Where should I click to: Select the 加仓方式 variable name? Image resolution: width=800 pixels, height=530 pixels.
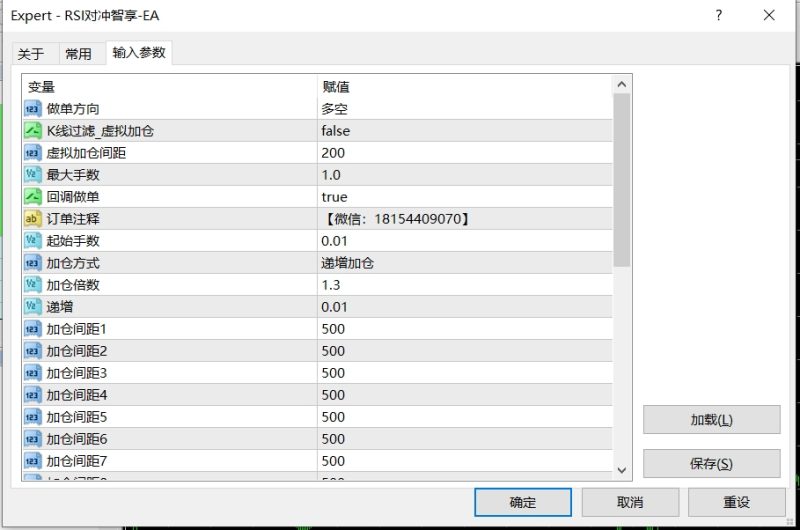[x=73, y=263]
